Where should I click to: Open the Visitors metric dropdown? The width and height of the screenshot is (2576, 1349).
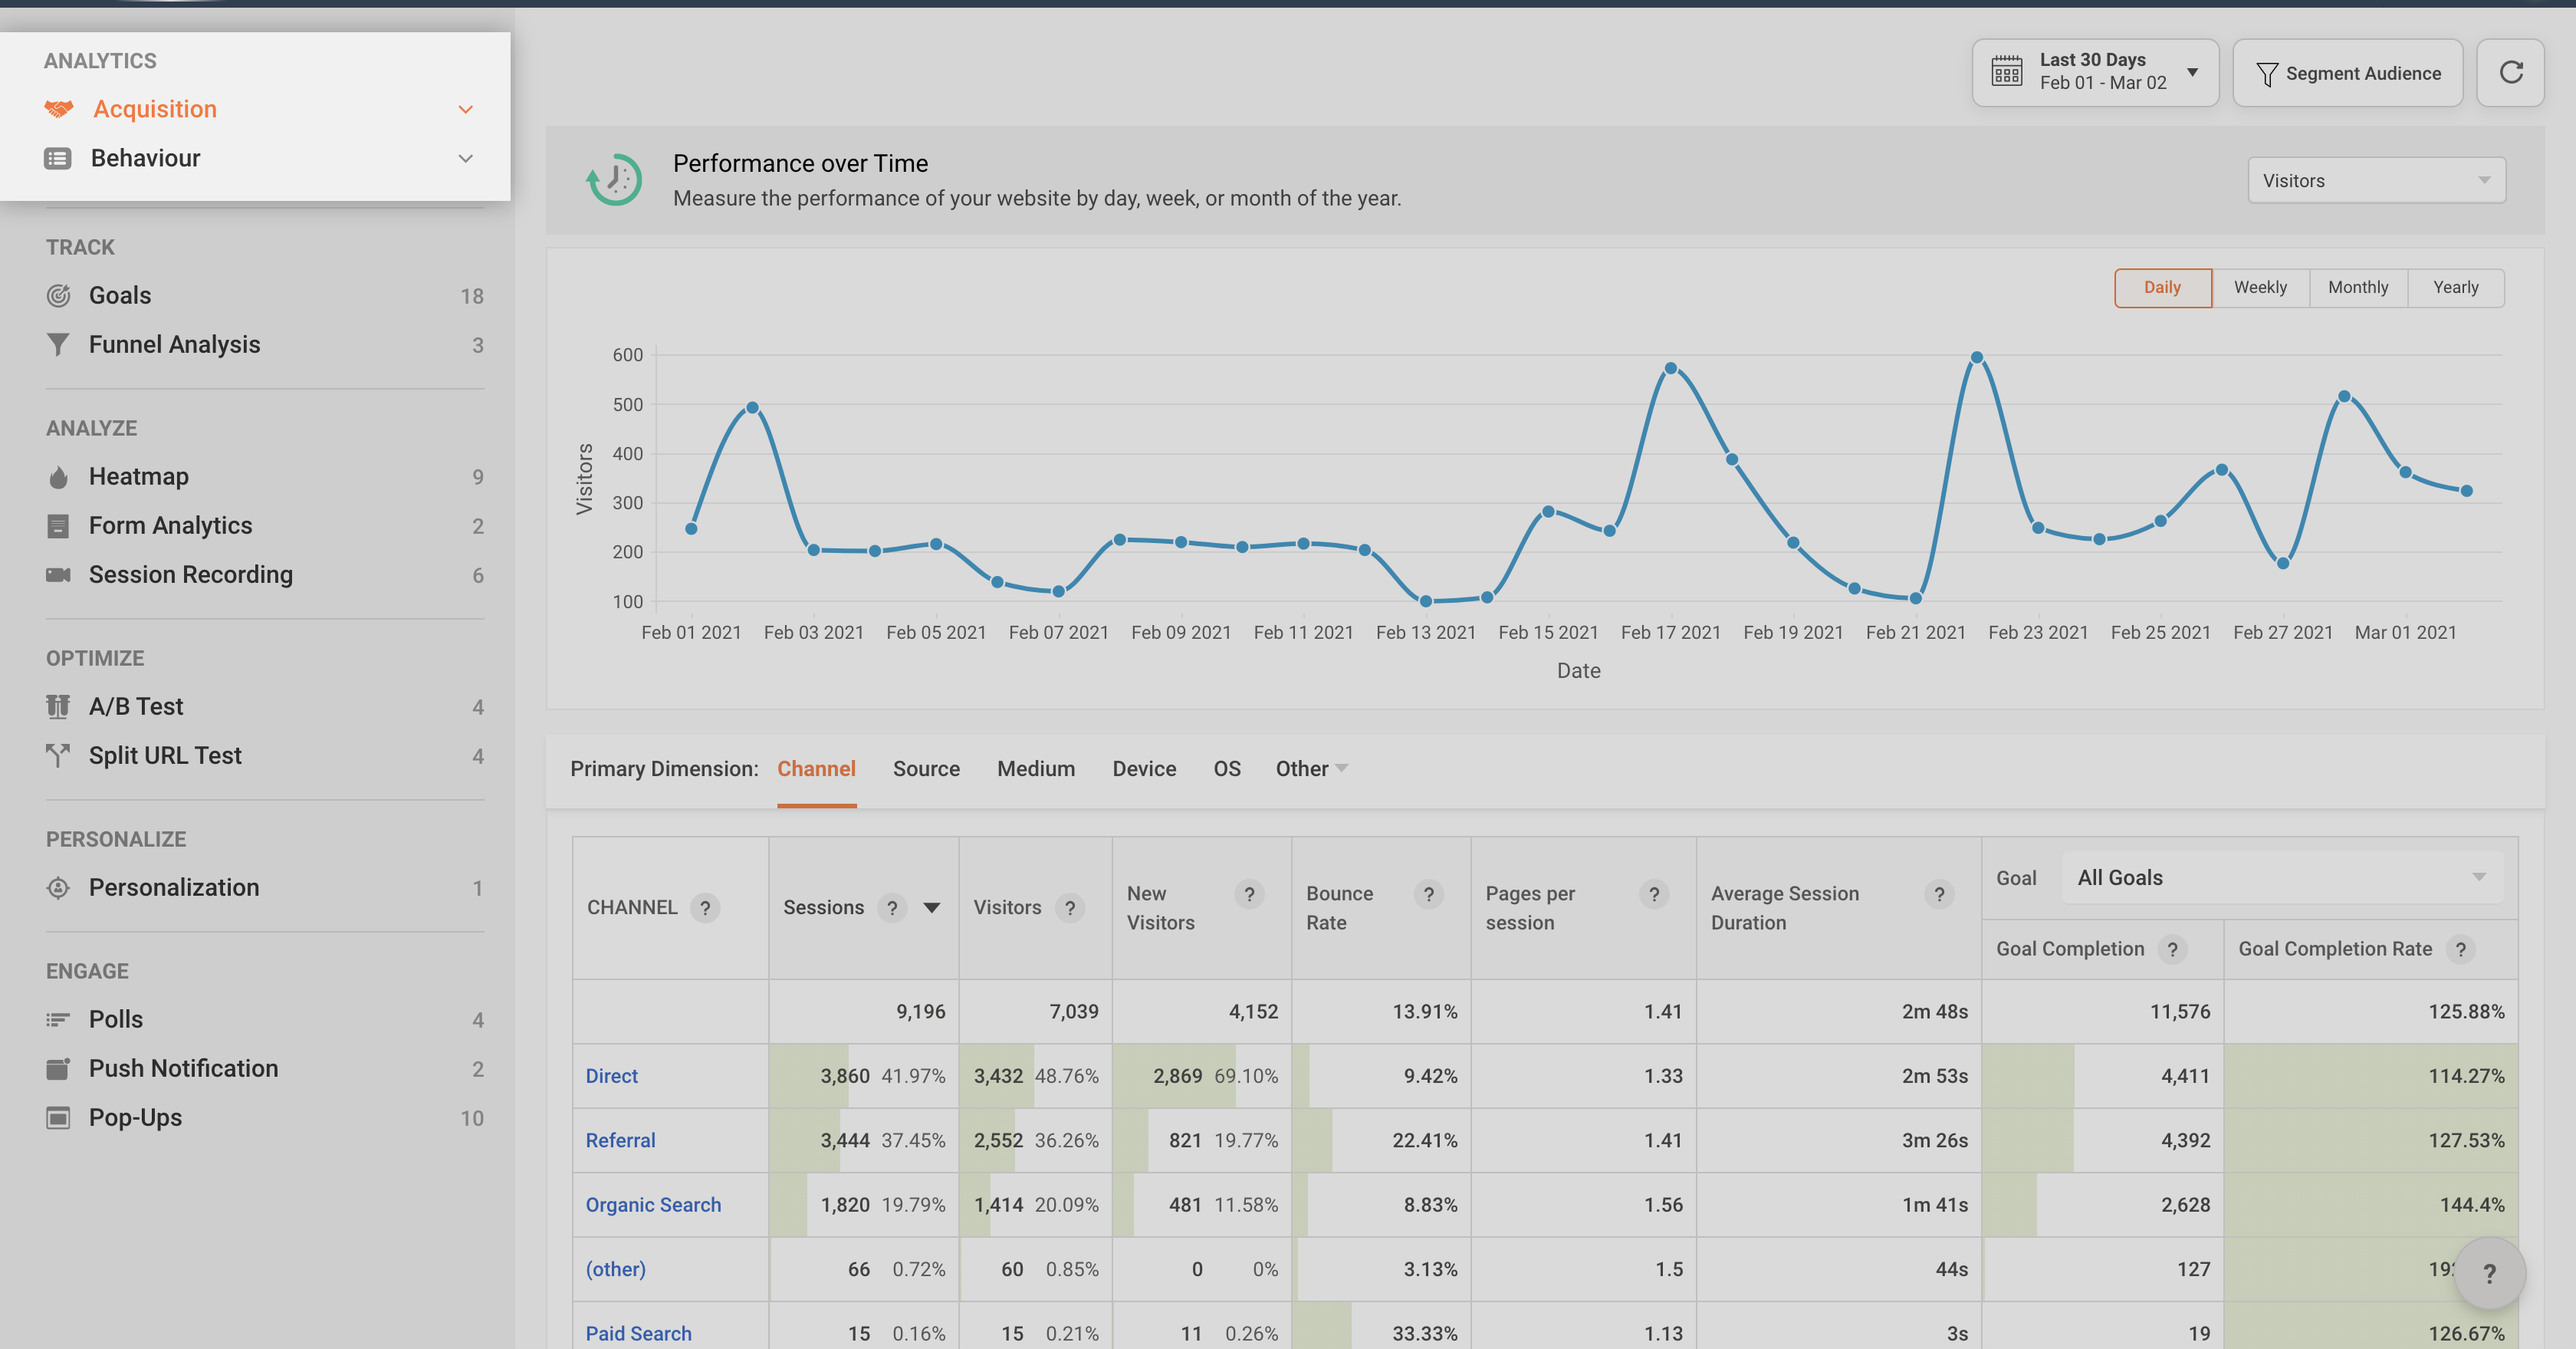pos(2376,181)
